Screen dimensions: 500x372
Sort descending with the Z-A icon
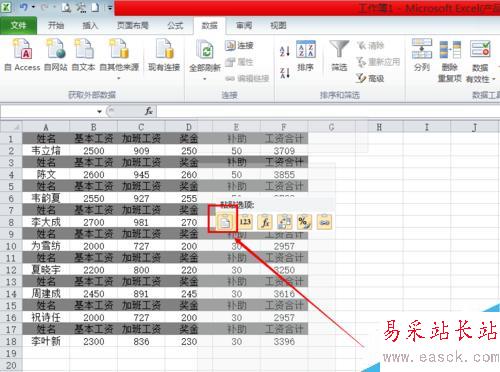[284, 73]
